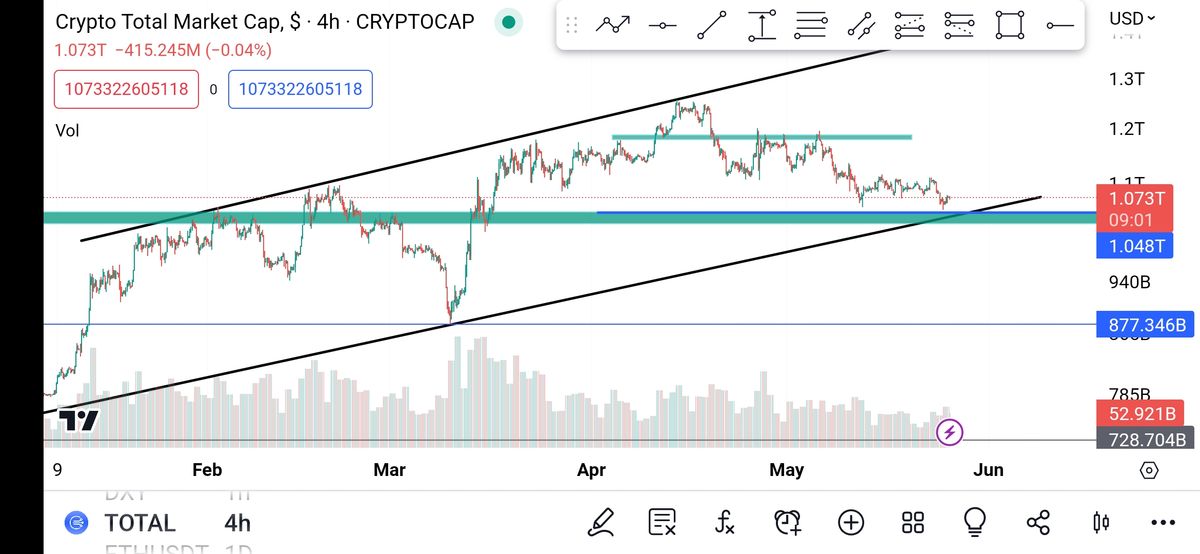This screenshot has height=554, width=1200.
Task: Open chart settings hexagon at bottom right
Action: pyautogui.click(x=1148, y=470)
